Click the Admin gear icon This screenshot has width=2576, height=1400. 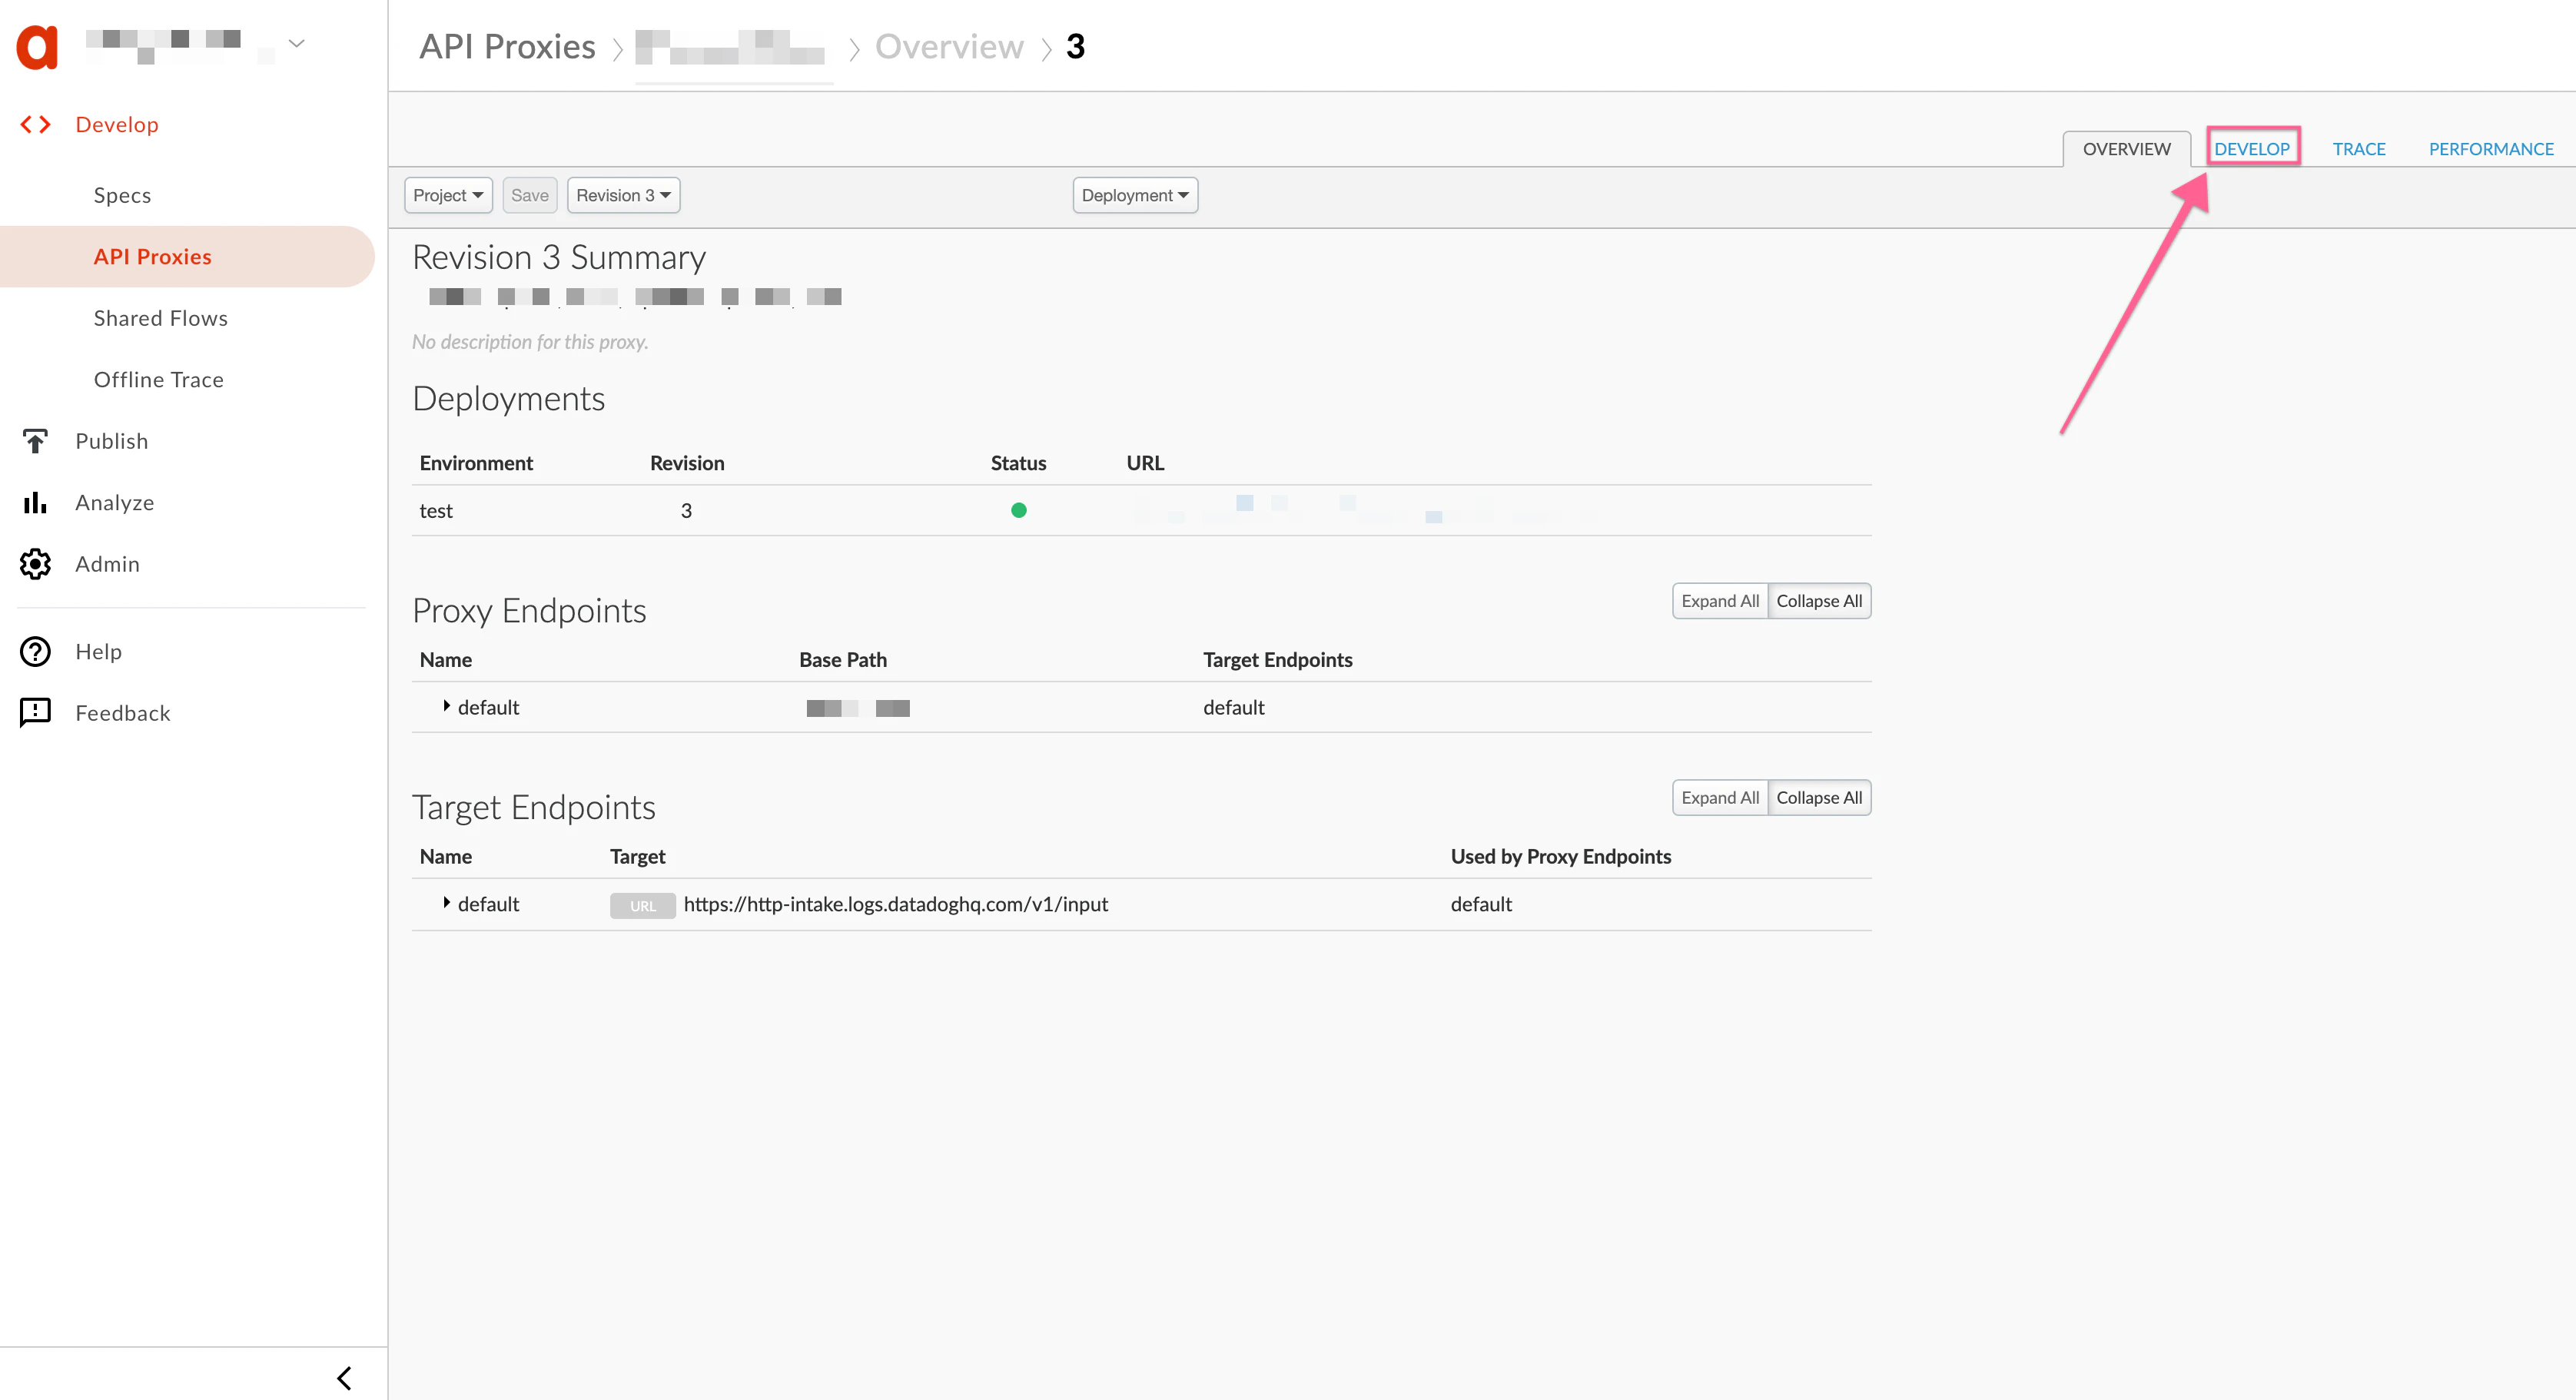point(36,563)
